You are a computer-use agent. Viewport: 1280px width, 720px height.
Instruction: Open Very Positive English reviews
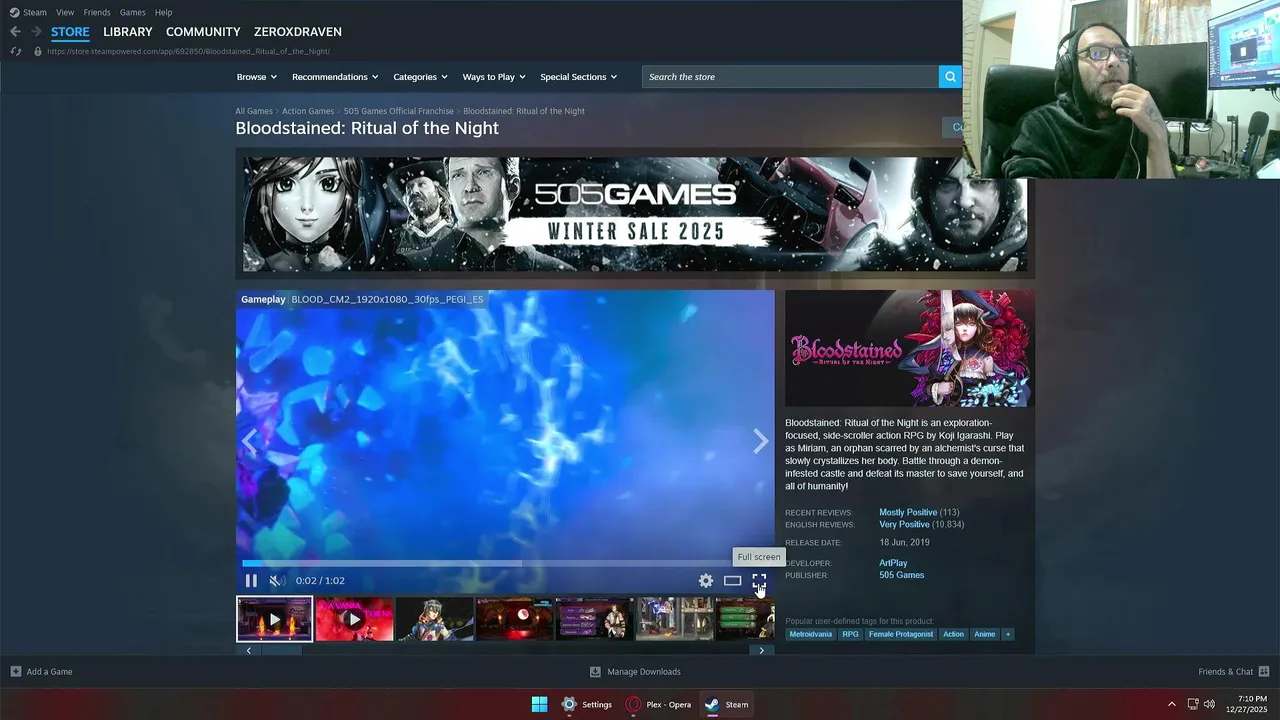tap(904, 524)
